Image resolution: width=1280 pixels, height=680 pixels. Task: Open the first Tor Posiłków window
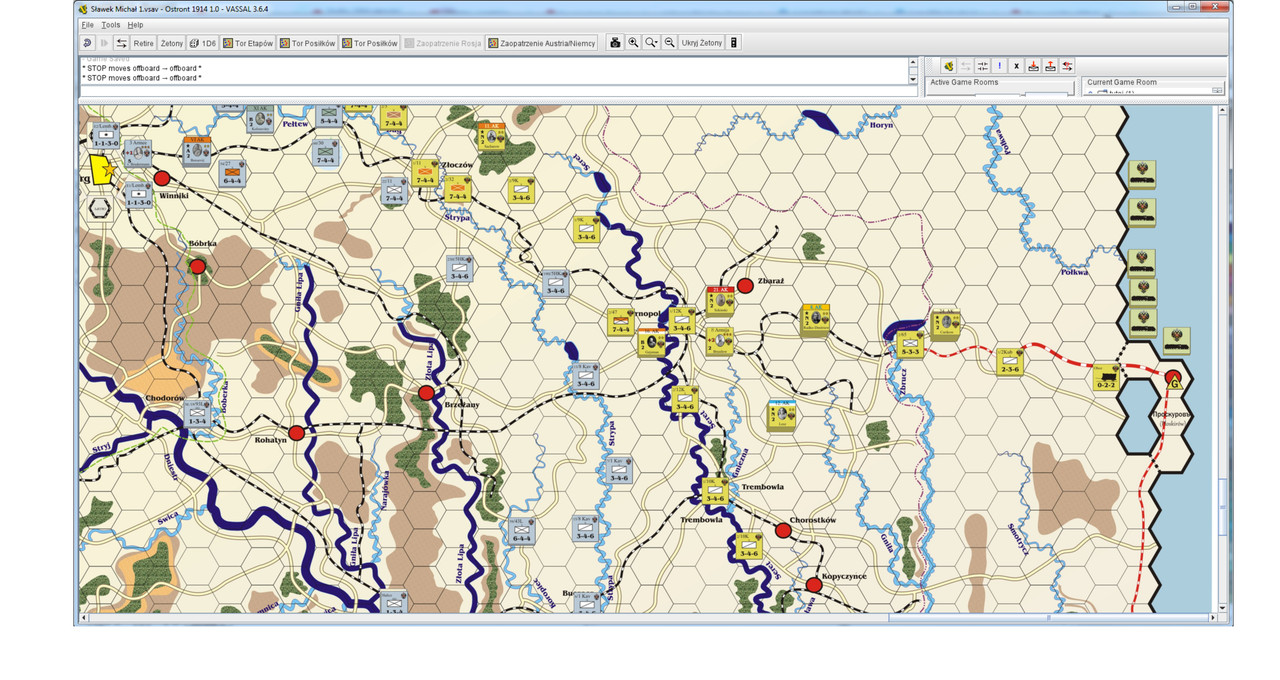click(307, 43)
